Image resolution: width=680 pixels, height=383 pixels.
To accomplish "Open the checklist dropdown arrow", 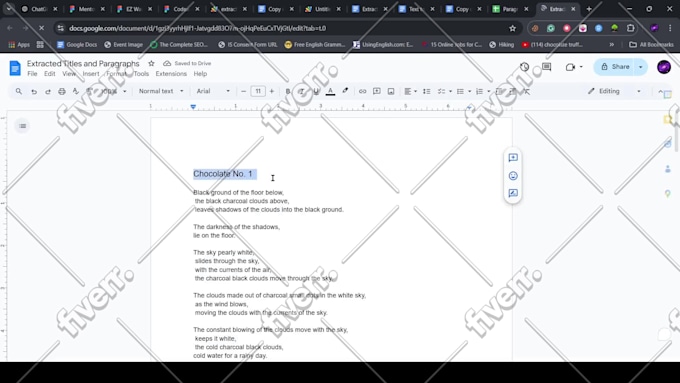I will 450,91.
